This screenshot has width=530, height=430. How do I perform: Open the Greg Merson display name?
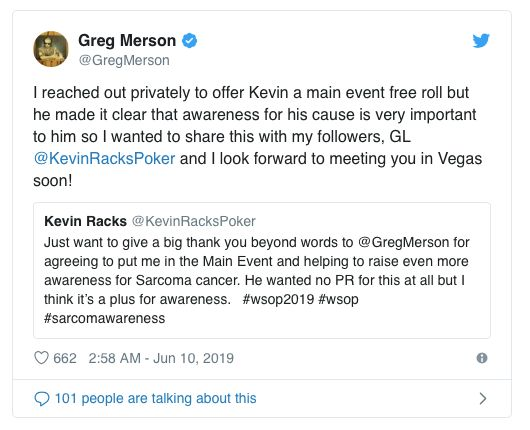pos(127,41)
